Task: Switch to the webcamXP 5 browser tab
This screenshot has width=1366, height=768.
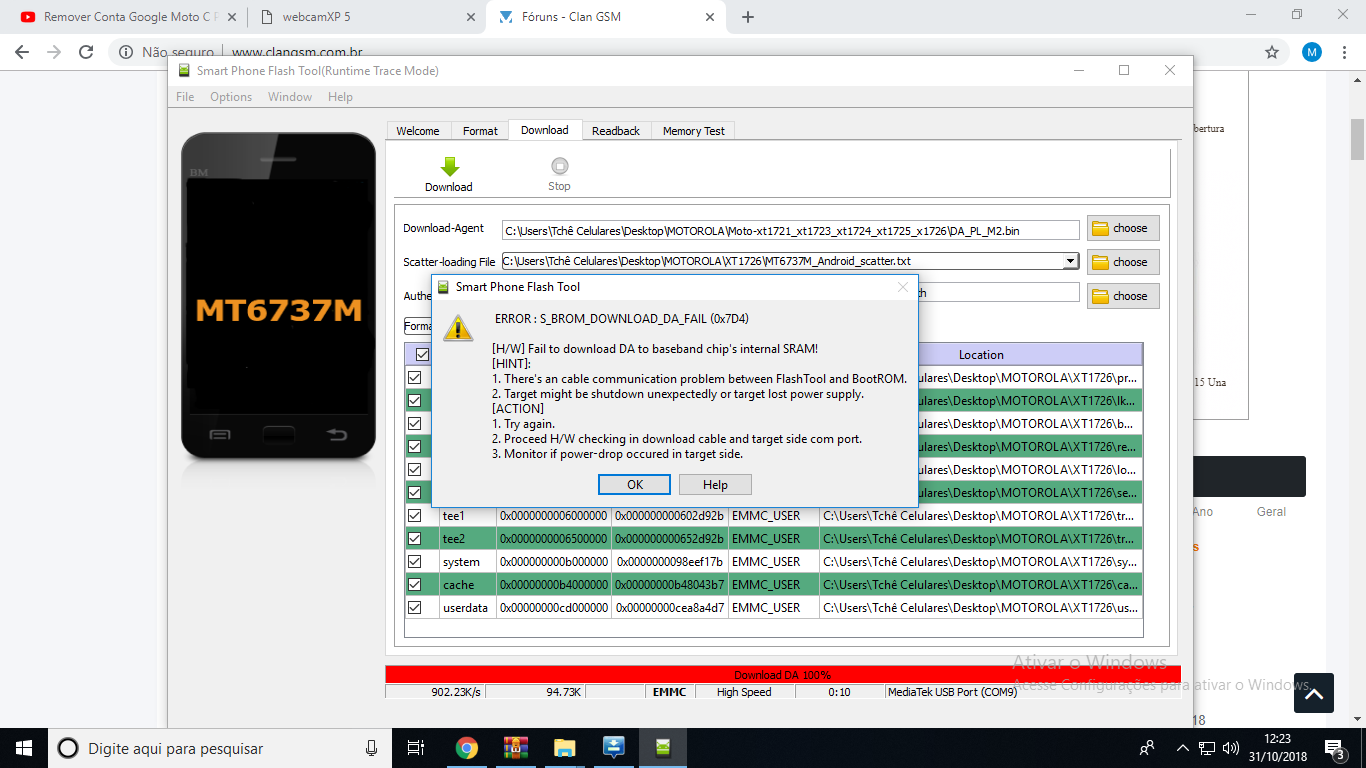Action: coord(364,17)
